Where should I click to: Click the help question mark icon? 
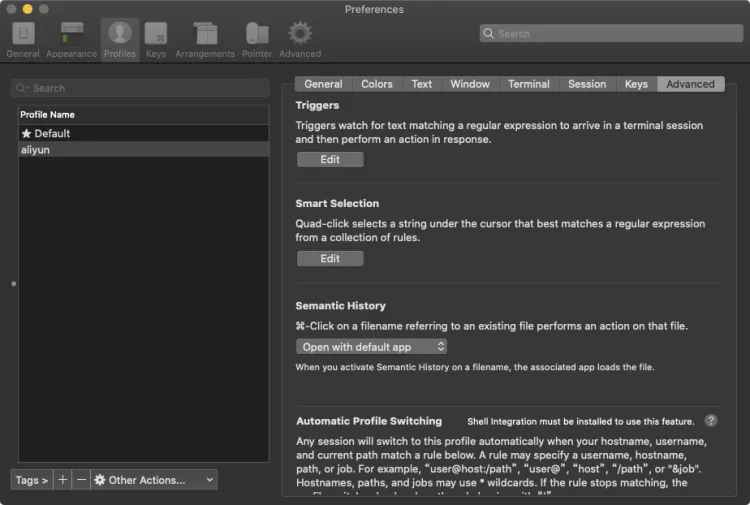click(x=711, y=421)
